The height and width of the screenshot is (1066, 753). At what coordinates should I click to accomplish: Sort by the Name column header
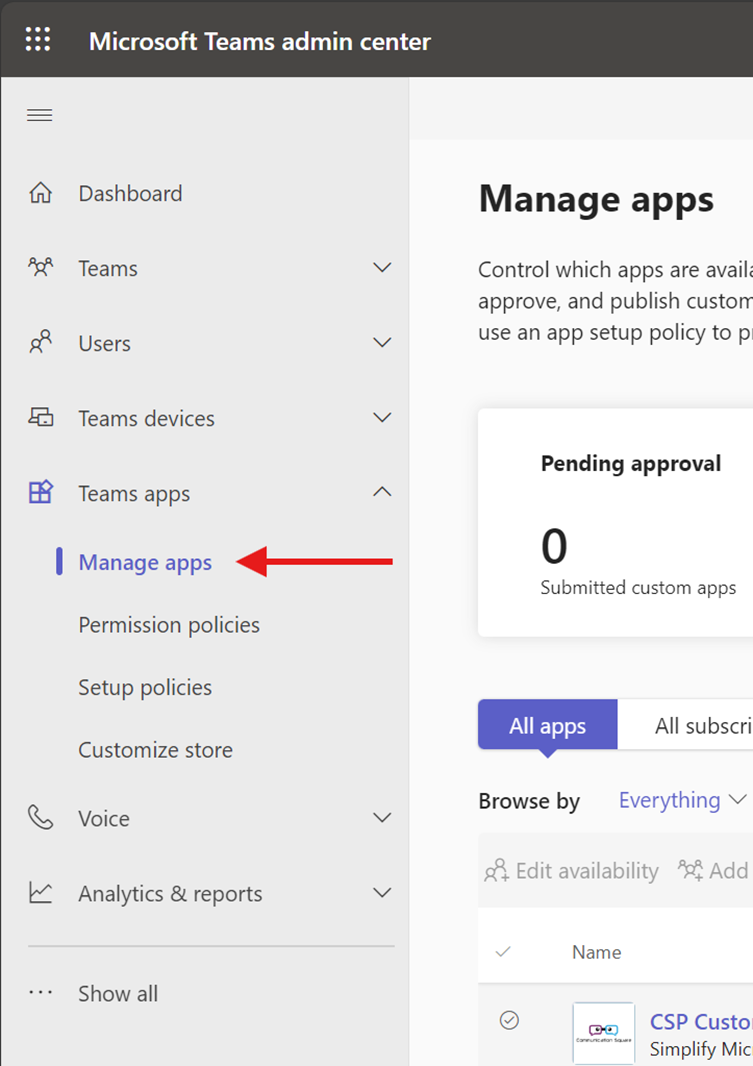click(596, 952)
